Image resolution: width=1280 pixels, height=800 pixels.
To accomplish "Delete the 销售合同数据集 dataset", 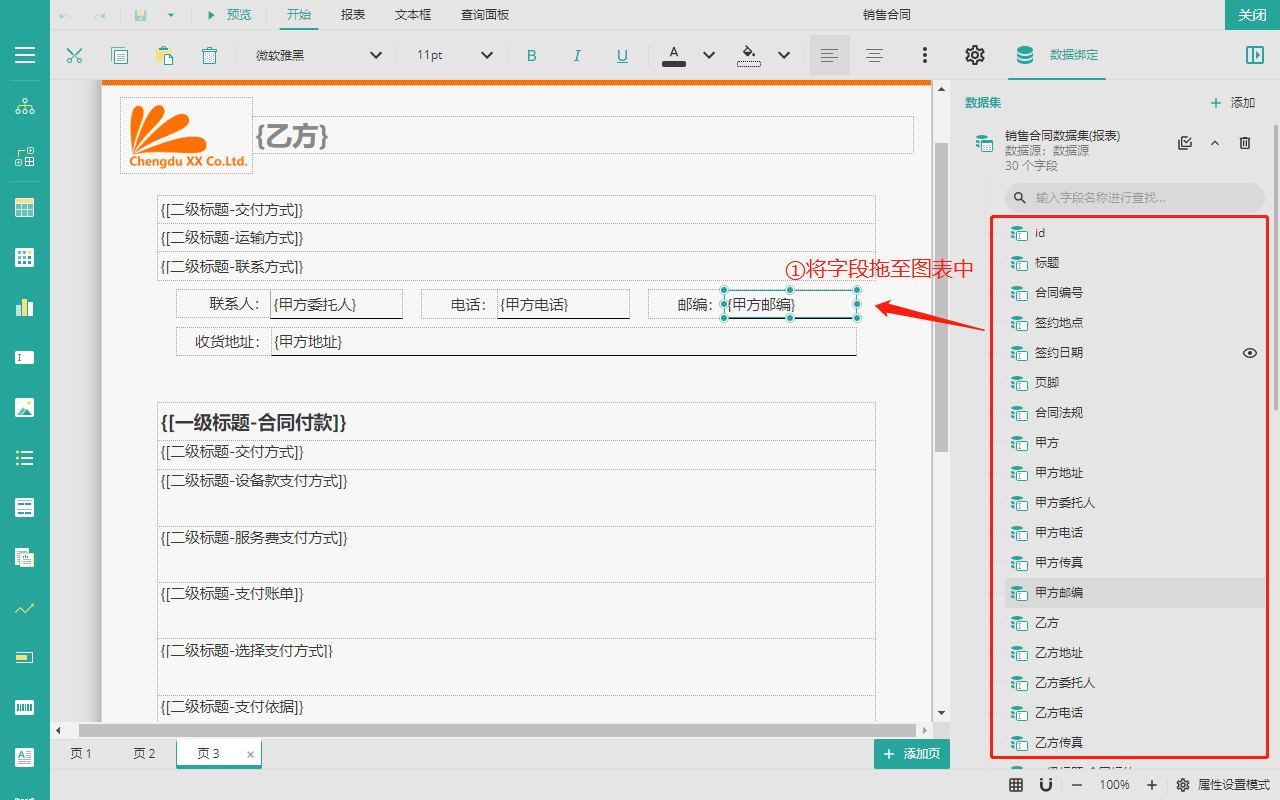I will click(x=1245, y=143).
